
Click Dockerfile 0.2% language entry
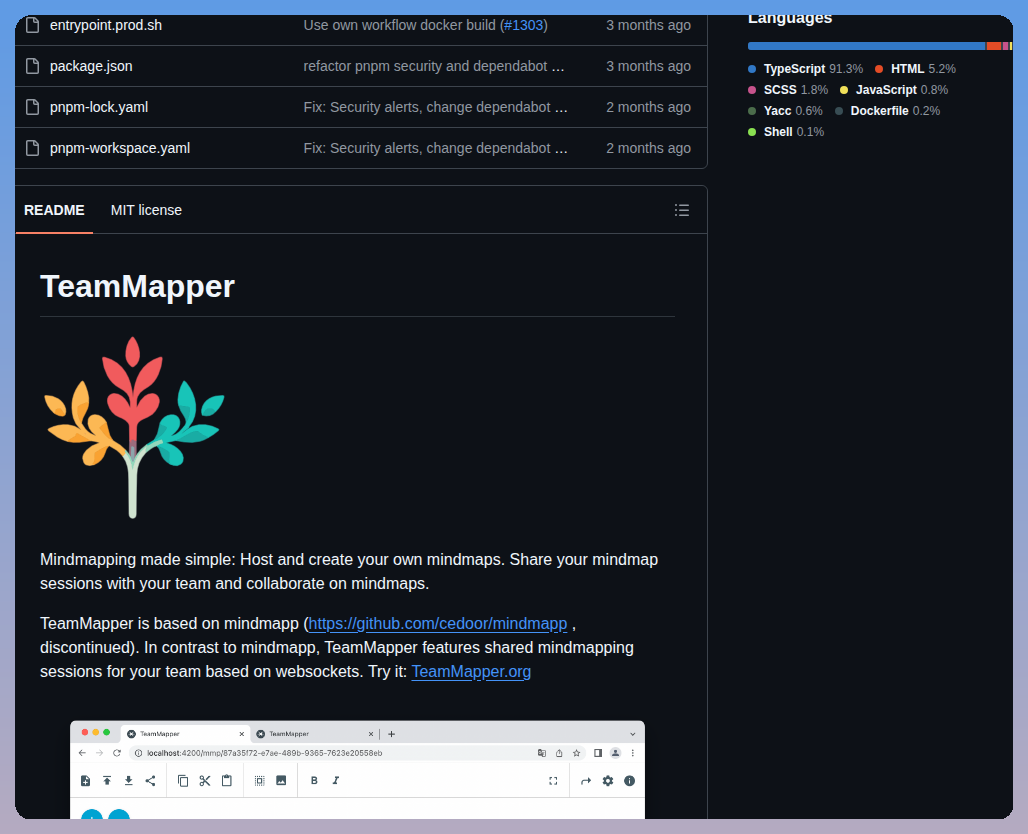tap(888, 111)
